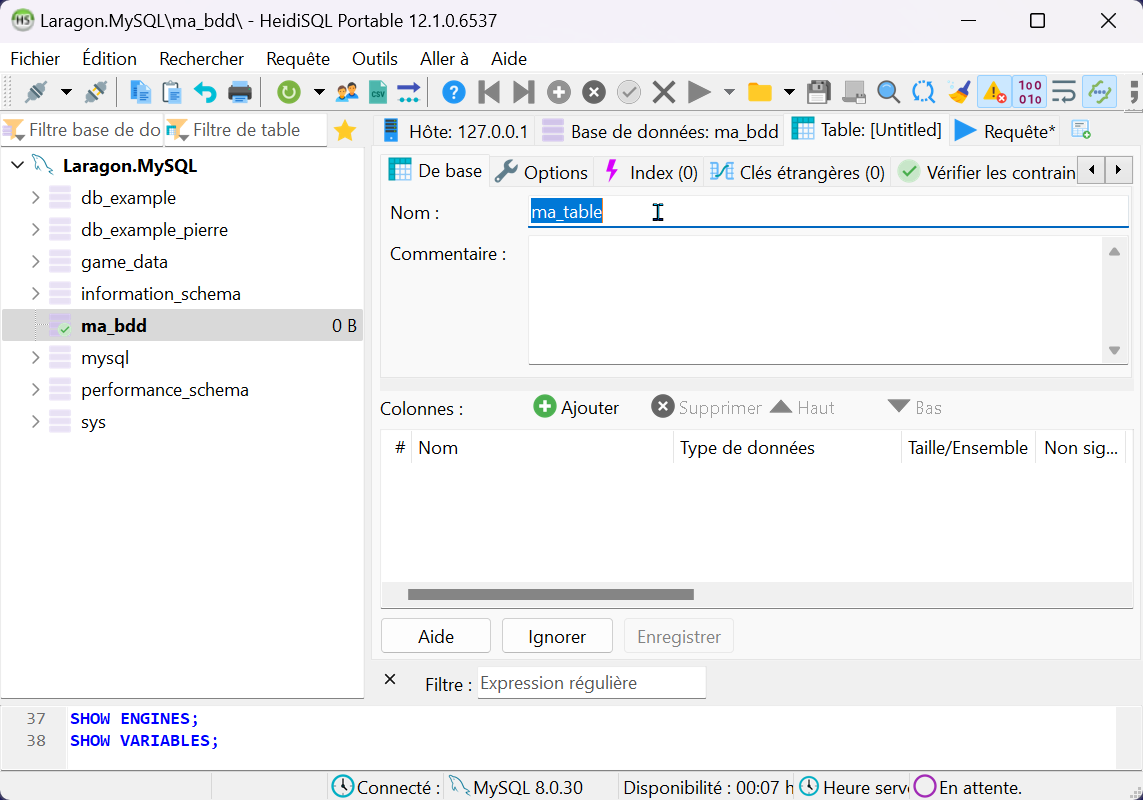Open the Outils menu
This screenshot has height=800, width=1143.
pos(374,59)
